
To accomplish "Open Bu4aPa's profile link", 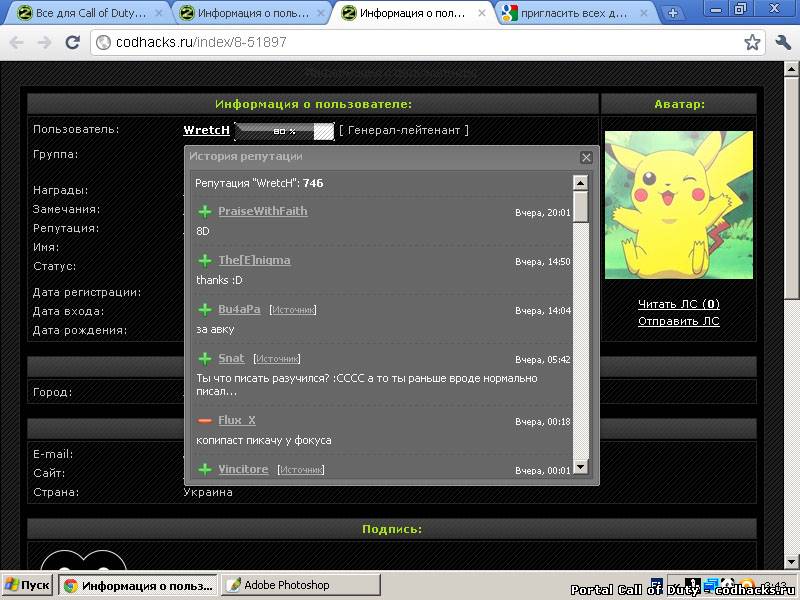I will click(239, 309).
